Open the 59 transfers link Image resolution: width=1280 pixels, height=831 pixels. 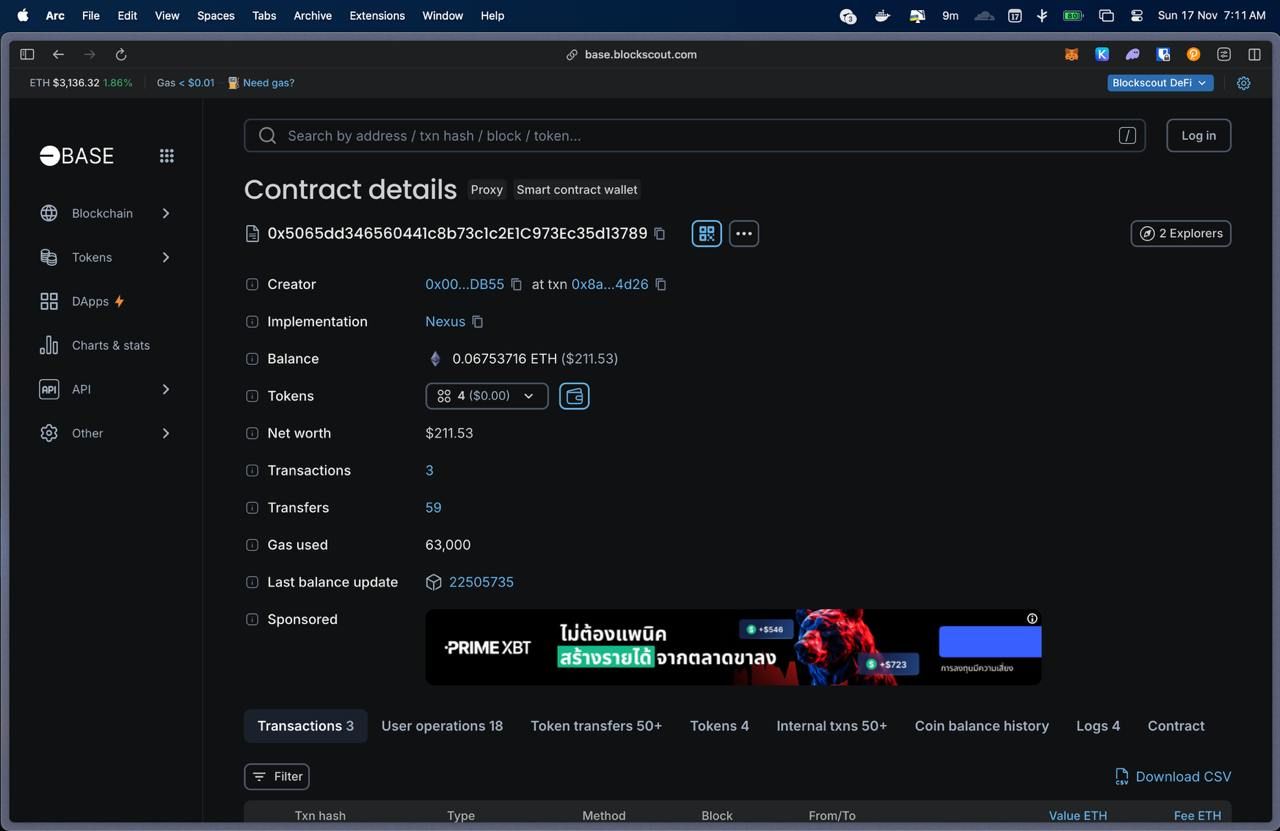pos(433,508)
